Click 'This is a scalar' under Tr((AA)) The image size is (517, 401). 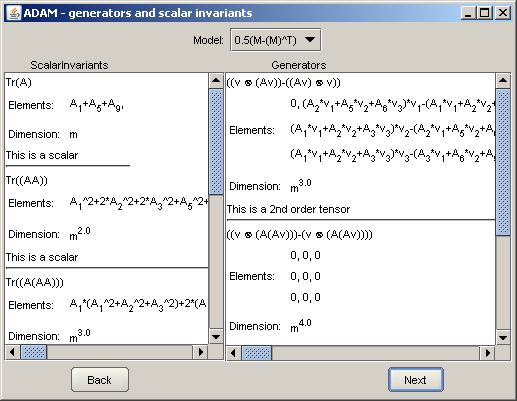click(x=42, y=257)
